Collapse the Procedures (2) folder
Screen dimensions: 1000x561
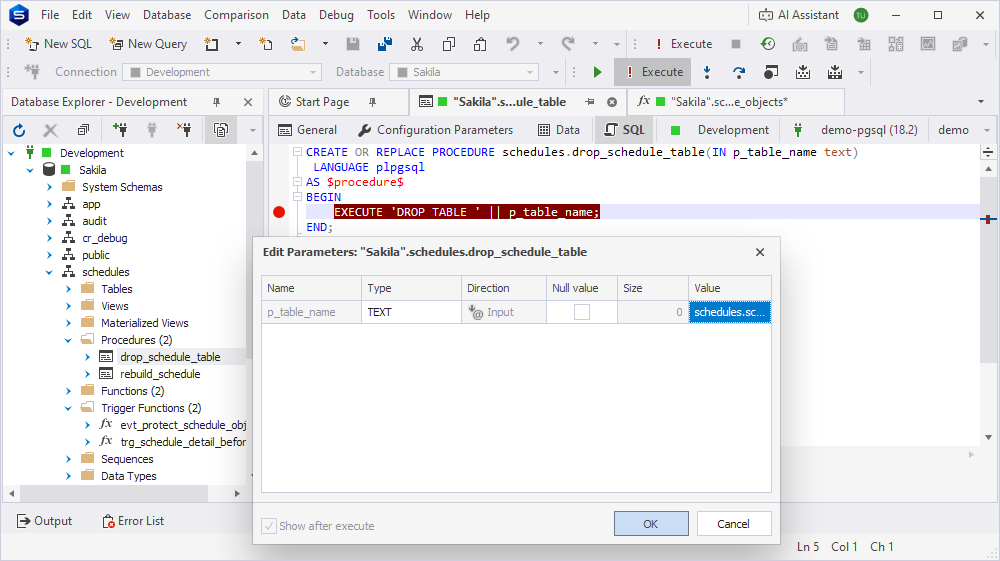[68, 340]
